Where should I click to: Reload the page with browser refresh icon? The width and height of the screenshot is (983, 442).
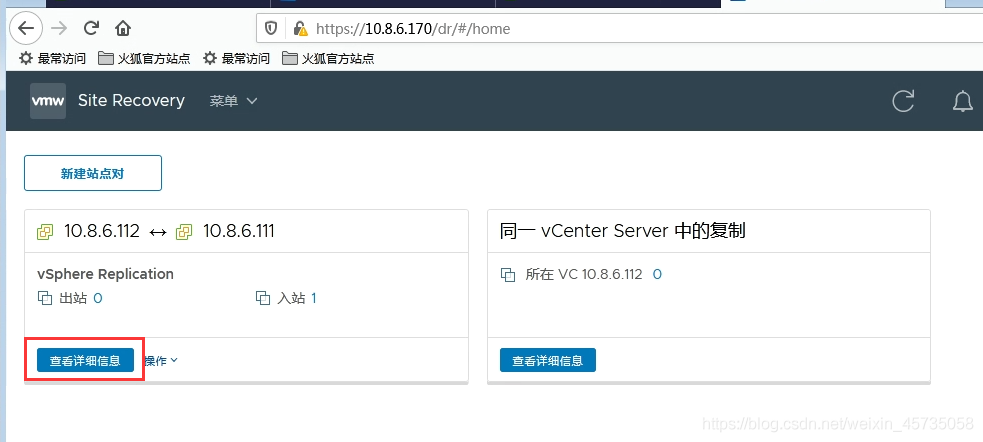92,28
